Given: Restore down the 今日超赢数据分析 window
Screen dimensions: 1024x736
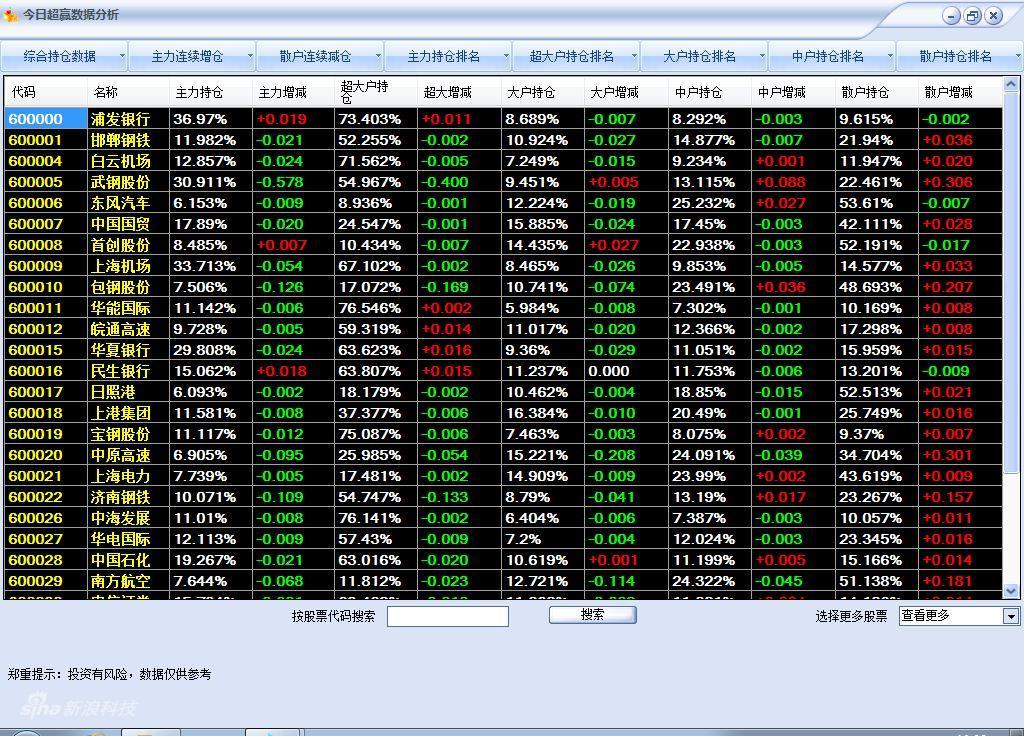Looking at the screenshot, I should pos(972,16).
